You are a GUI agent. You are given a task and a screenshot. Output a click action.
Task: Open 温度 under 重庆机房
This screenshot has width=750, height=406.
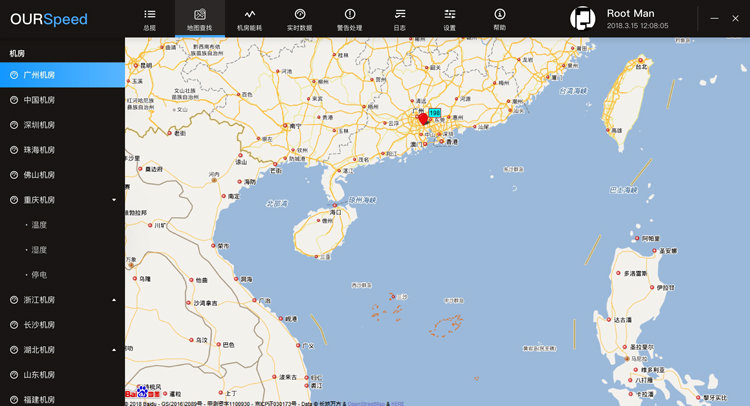tap(40, 225)
